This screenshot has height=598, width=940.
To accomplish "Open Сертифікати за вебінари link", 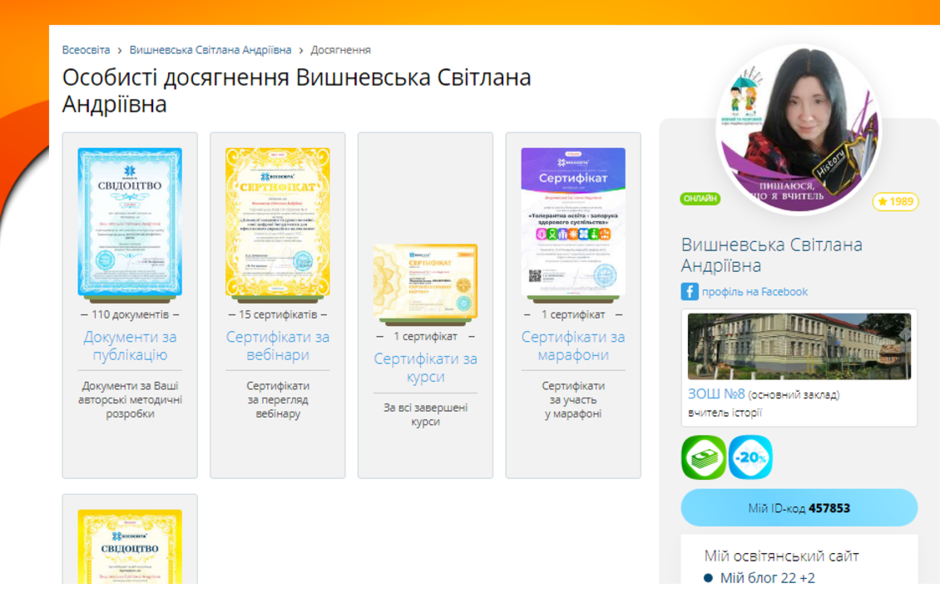I will click(x=278, y=346).
